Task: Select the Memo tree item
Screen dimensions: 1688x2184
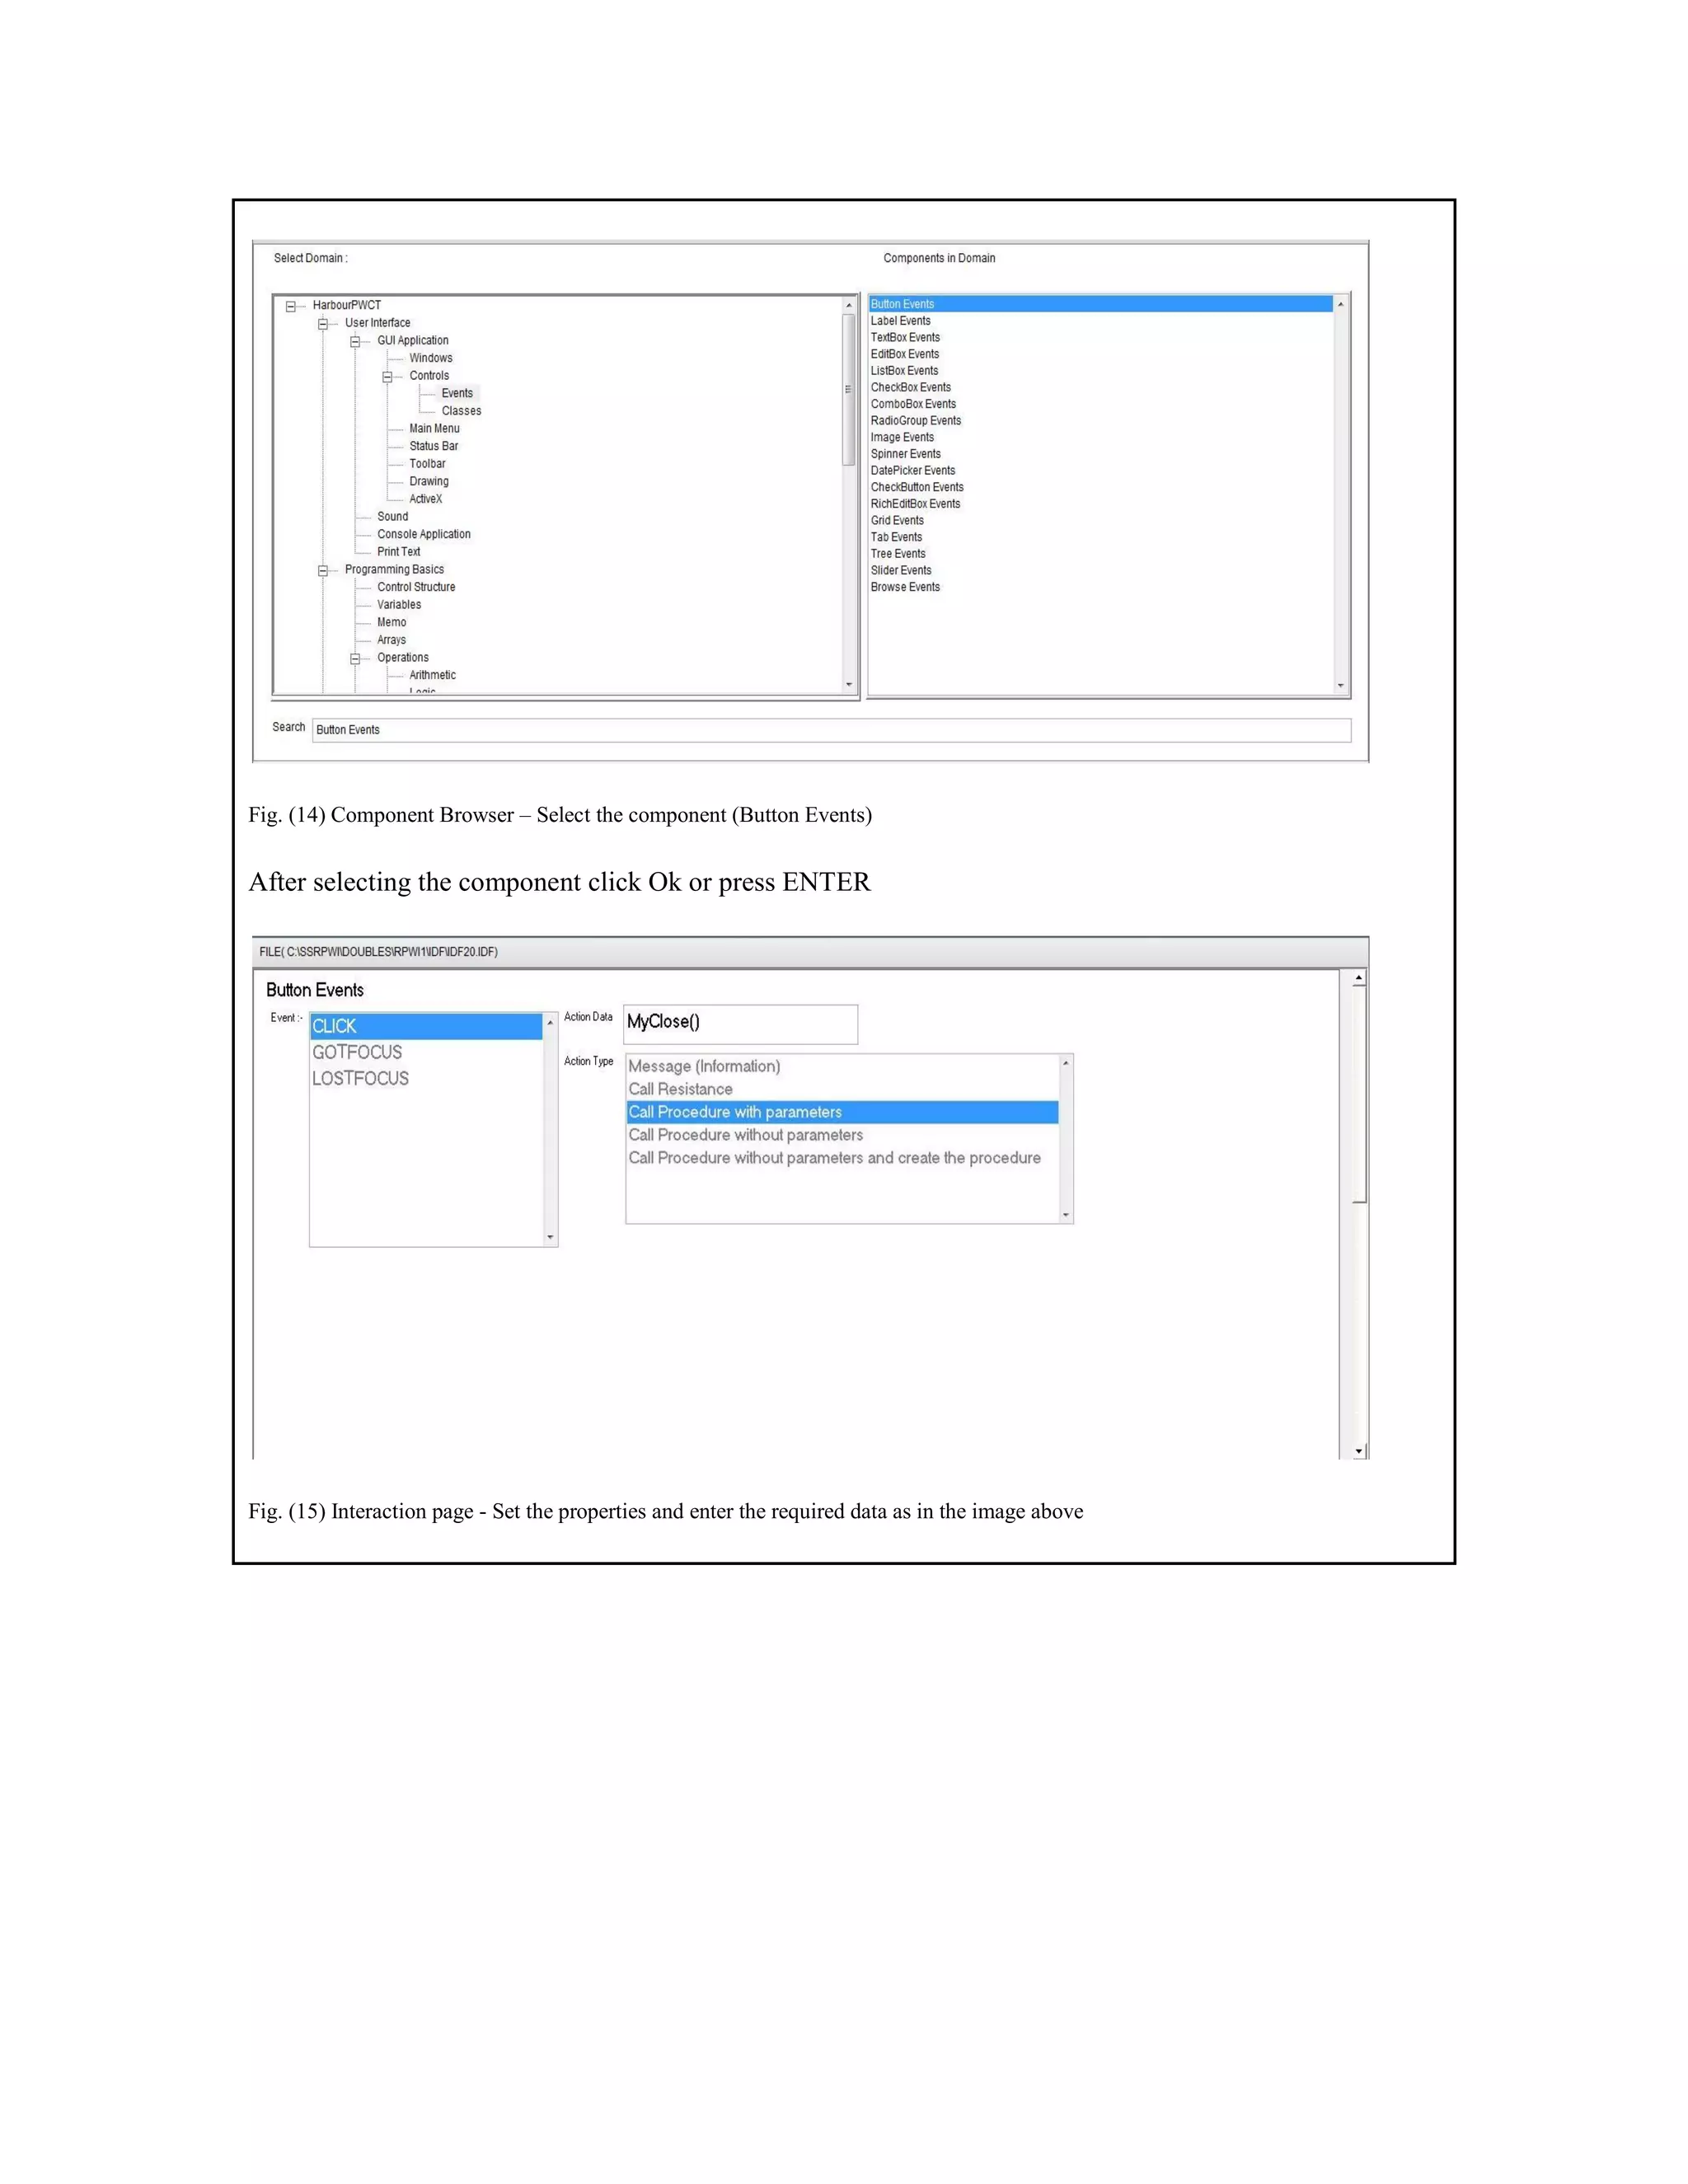Action: [391, 622]
